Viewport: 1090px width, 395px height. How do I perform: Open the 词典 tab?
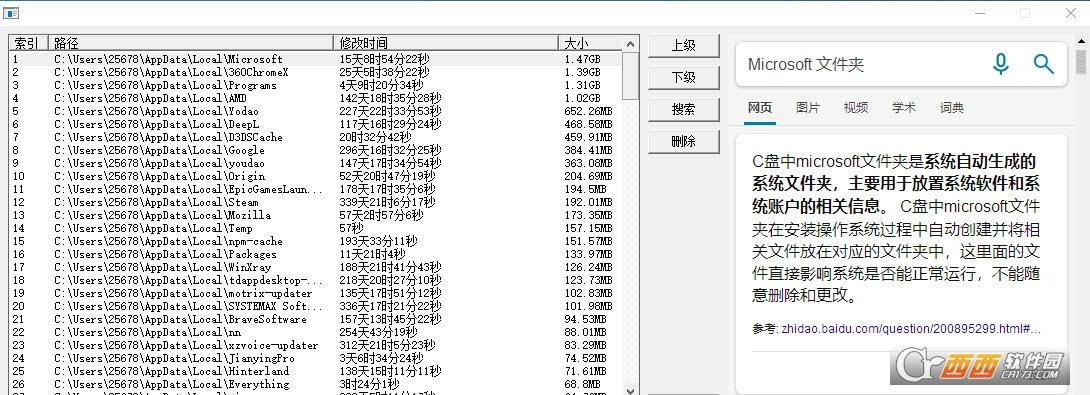point(952,108)
